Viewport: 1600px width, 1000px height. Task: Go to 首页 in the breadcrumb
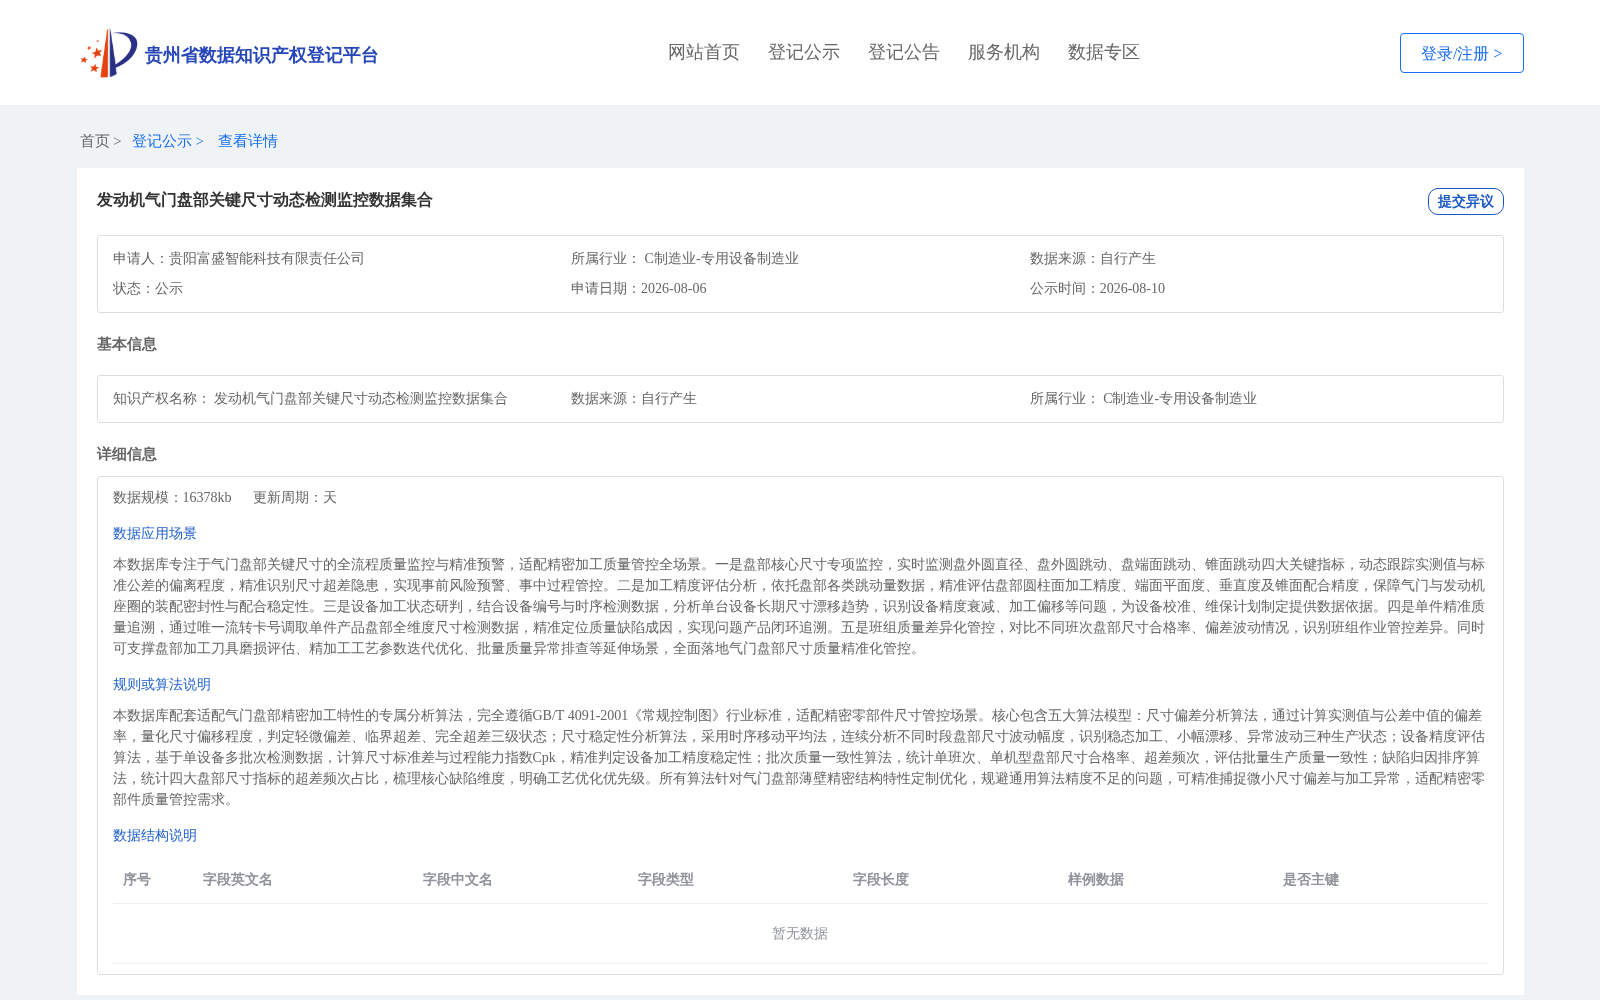click(x=95, y=141)
